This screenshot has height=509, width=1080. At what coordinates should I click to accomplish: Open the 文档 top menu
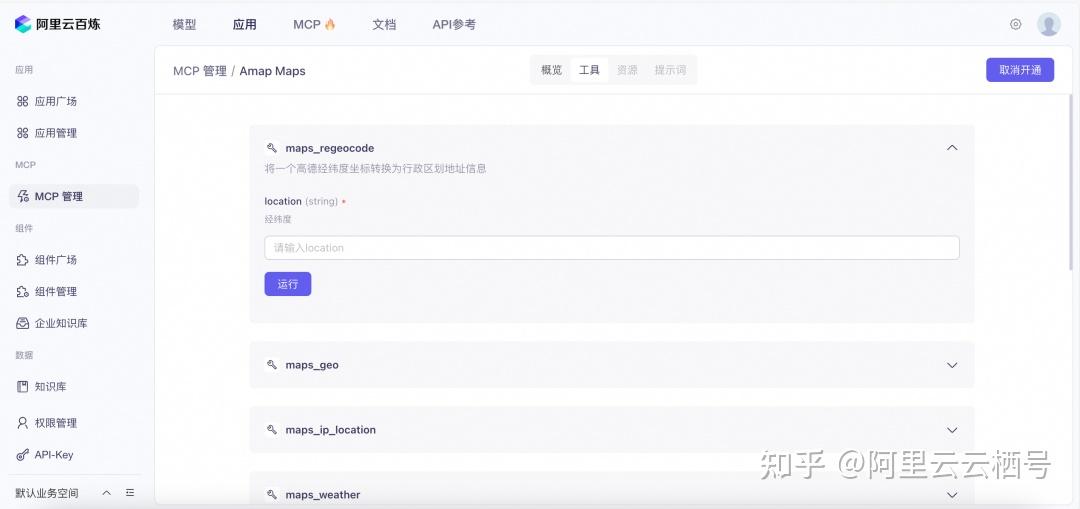click(x=384, y=24)
